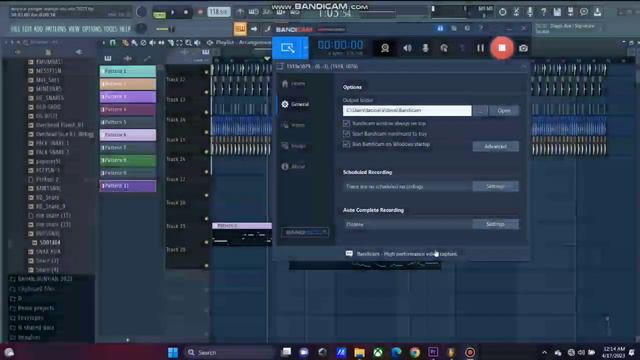
Task: Take a screenshot with Bandicam camera icon
Action: click(523, 48)
